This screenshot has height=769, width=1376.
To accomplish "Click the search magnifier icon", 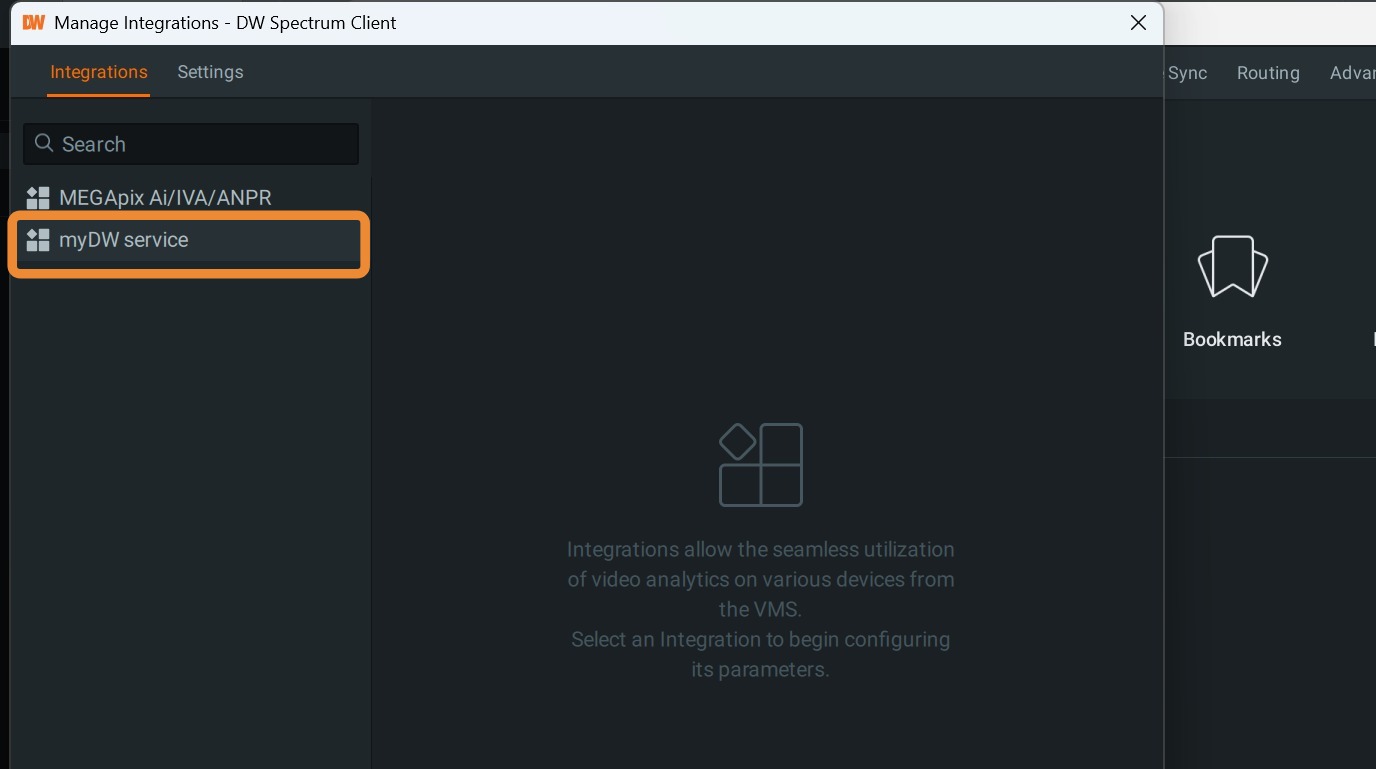I will point(43,143).
